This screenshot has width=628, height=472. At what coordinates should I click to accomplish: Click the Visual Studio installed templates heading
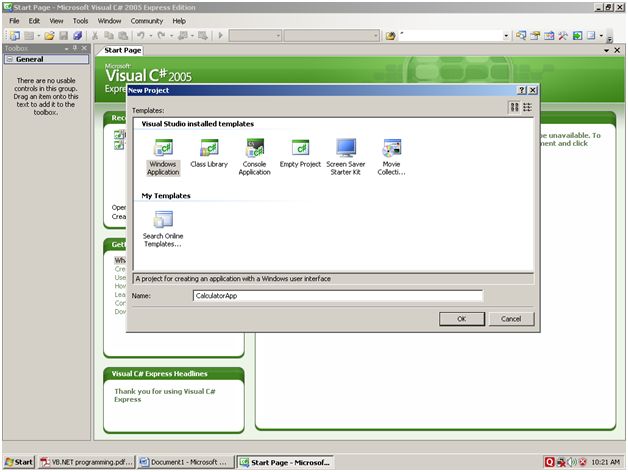click(x=197, y=124)
